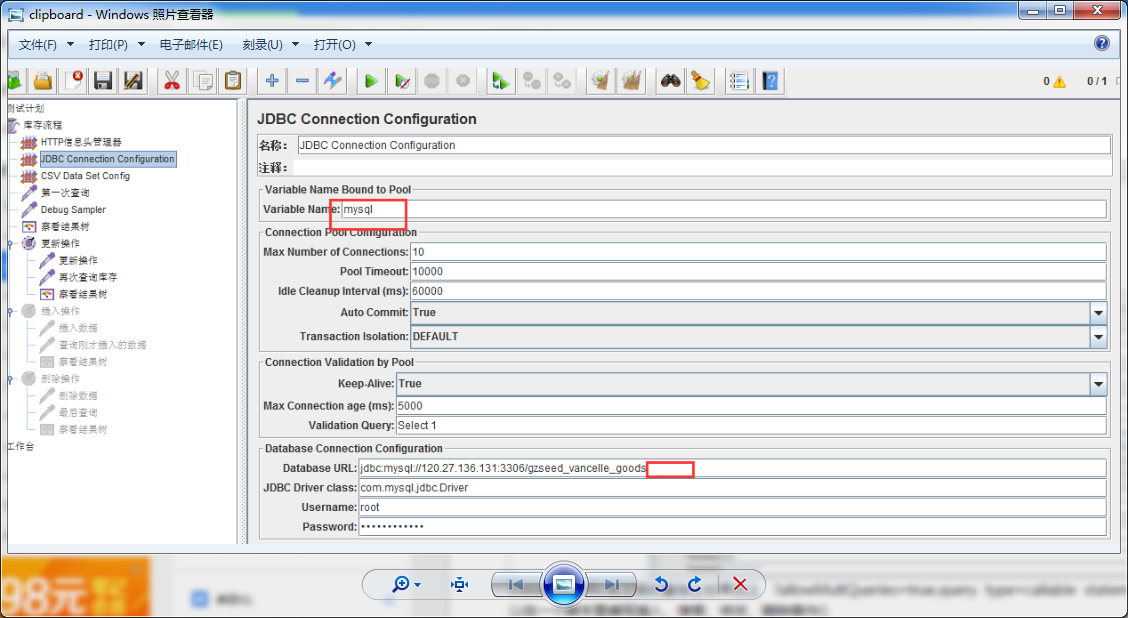This screenshot has width=1128, height=618.
Task: Save the test plan with floppy icon
Action: pyautogui.click(x=103, y=81)
